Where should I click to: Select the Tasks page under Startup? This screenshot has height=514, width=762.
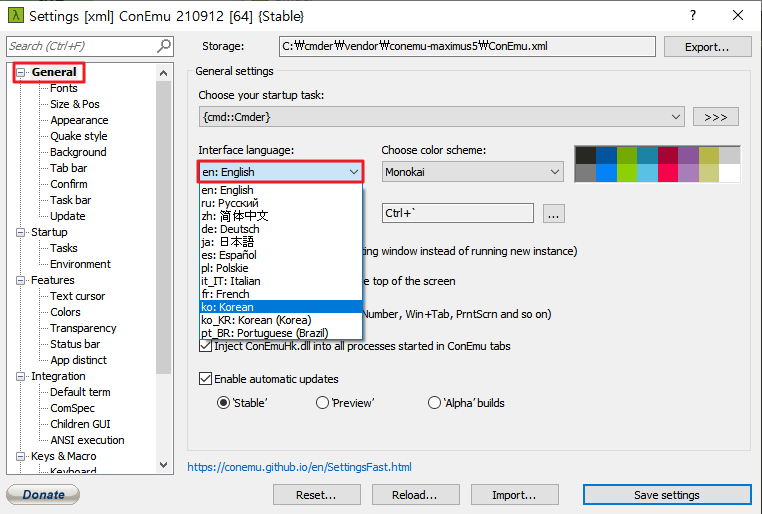64,248
